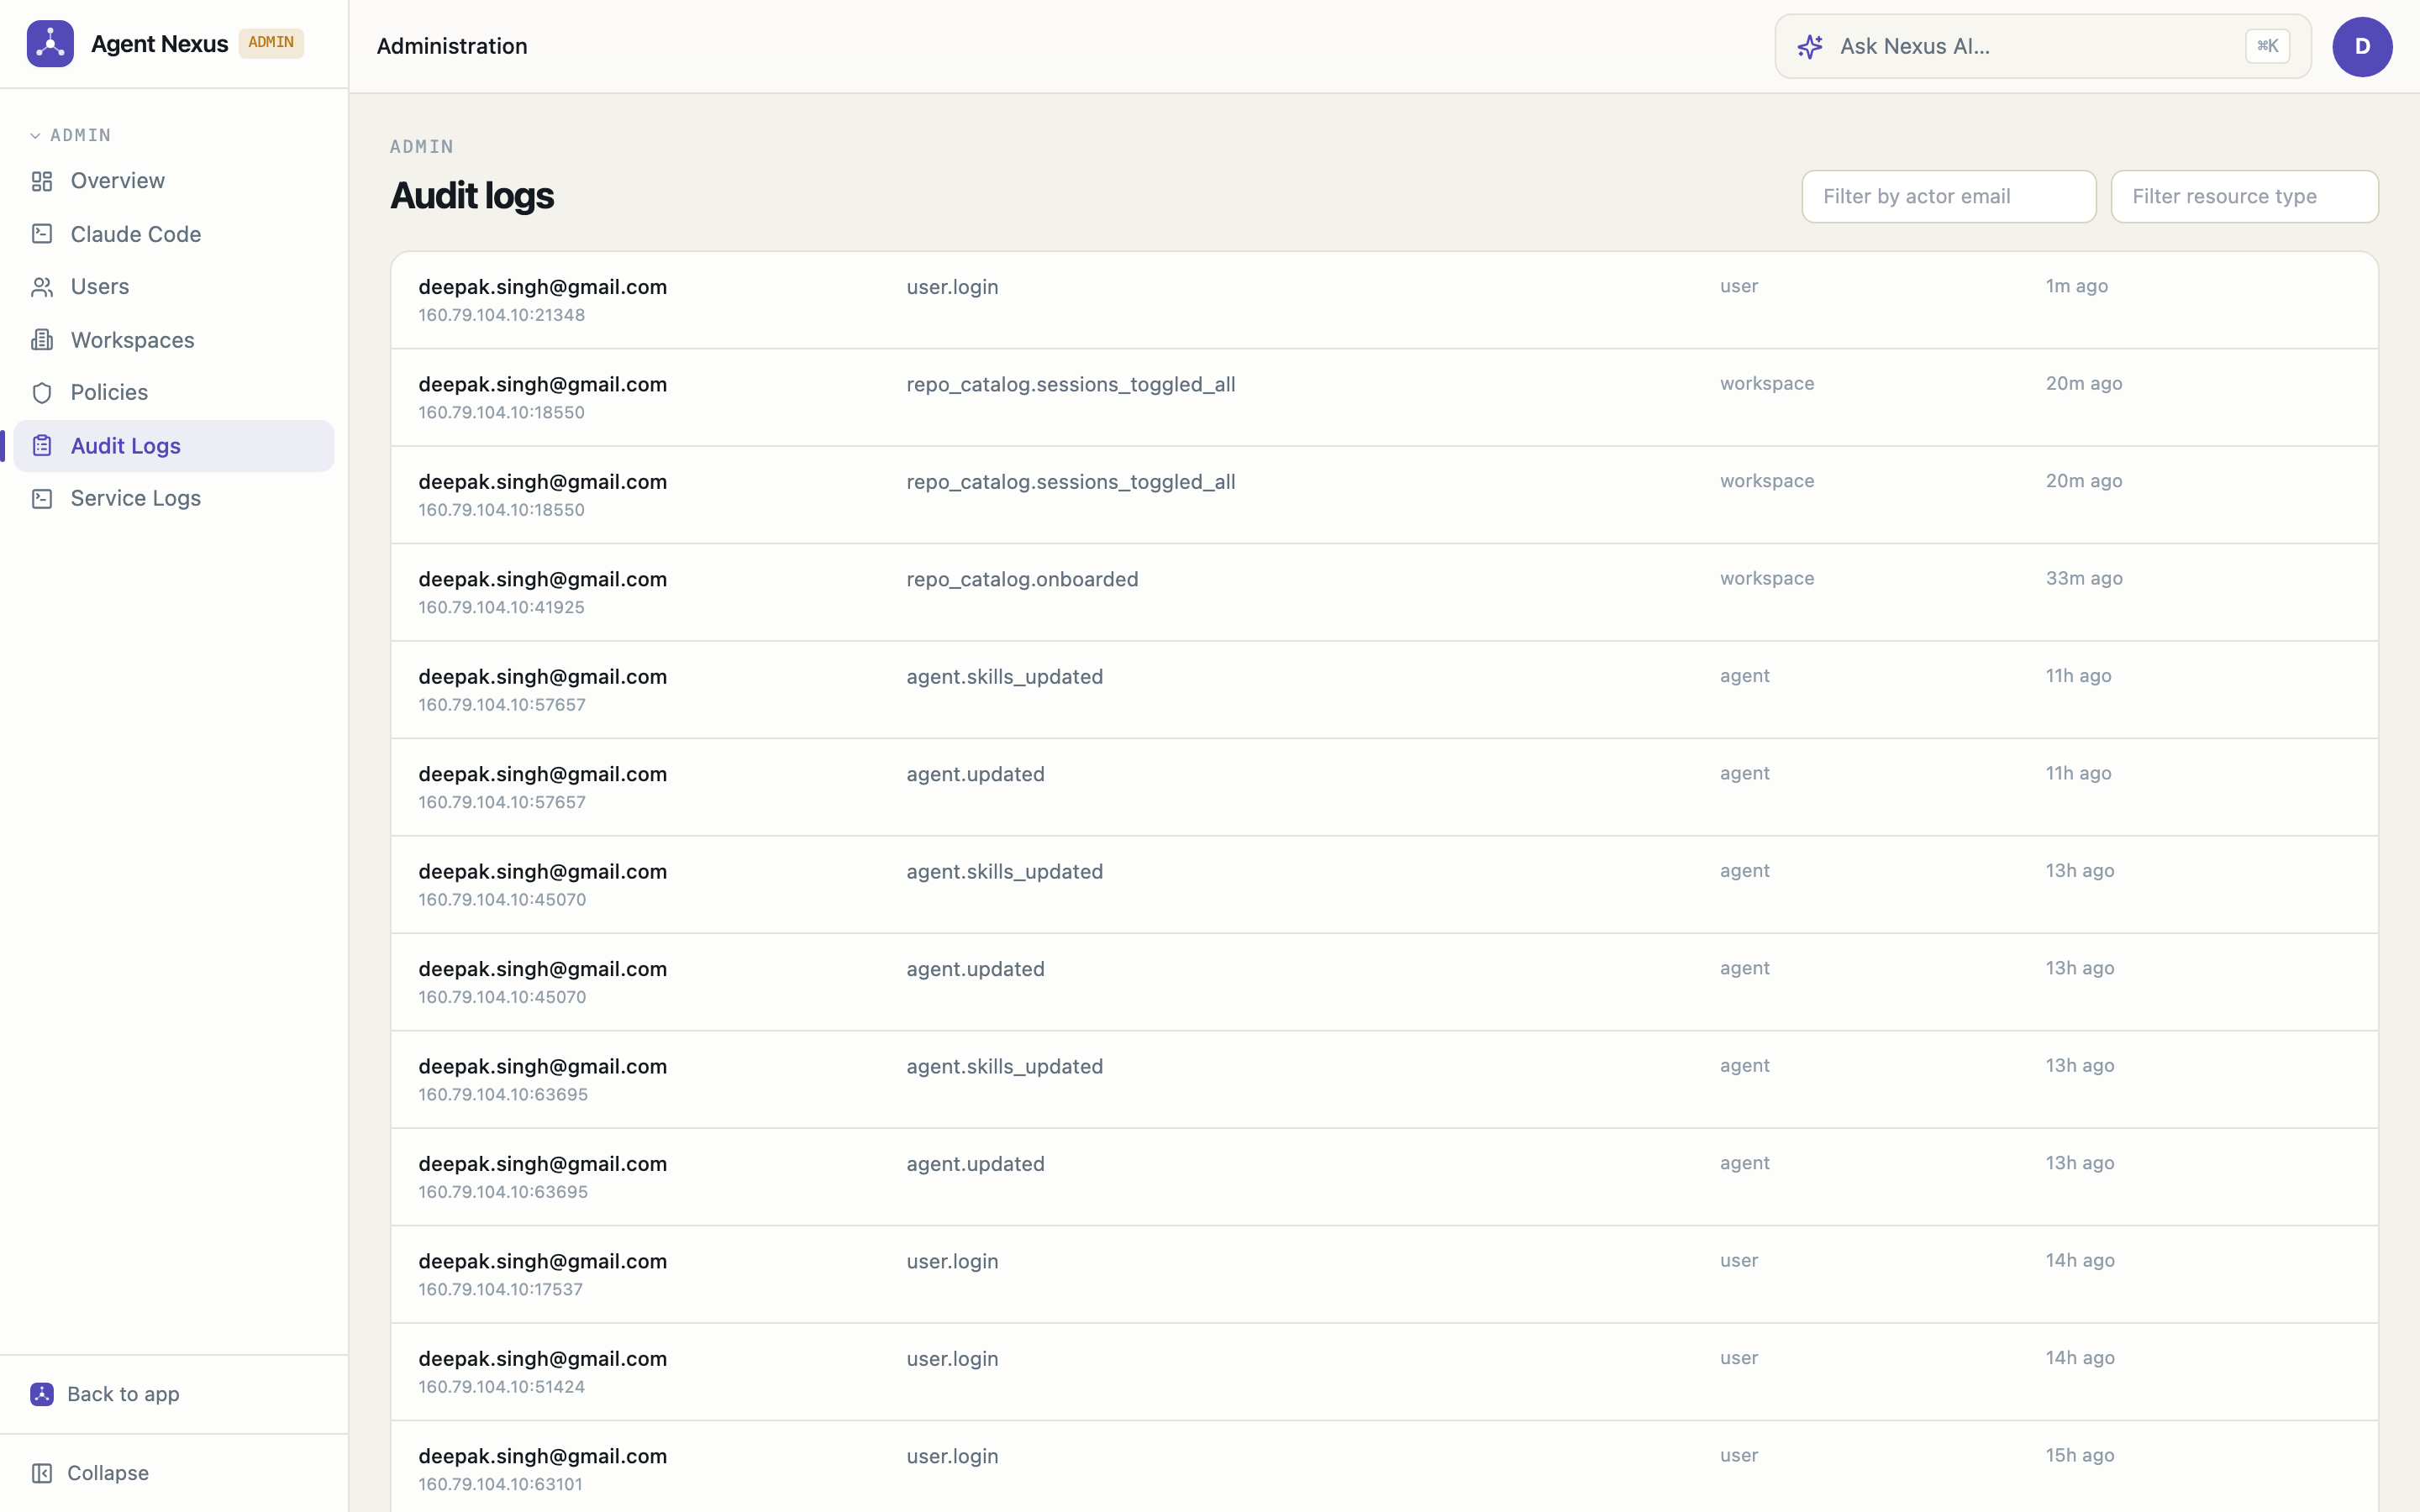The height and width of the screenshot is (1512, 2420).
Task: Click the Back to app link
Action: (123, 1394)
